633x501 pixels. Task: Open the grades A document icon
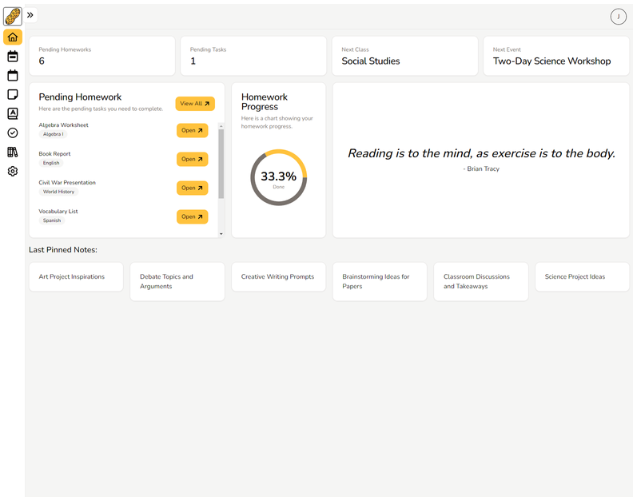tap(13, 114)
